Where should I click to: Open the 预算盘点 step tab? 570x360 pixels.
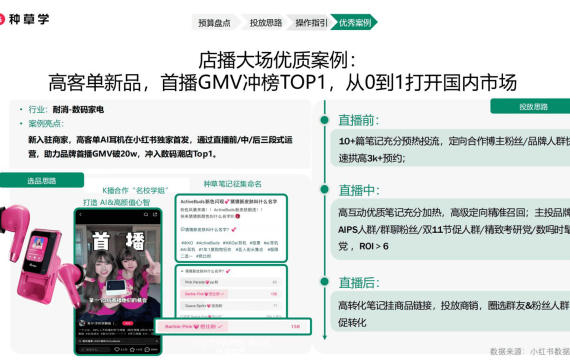pyautogui.click(x=214, y=23)
